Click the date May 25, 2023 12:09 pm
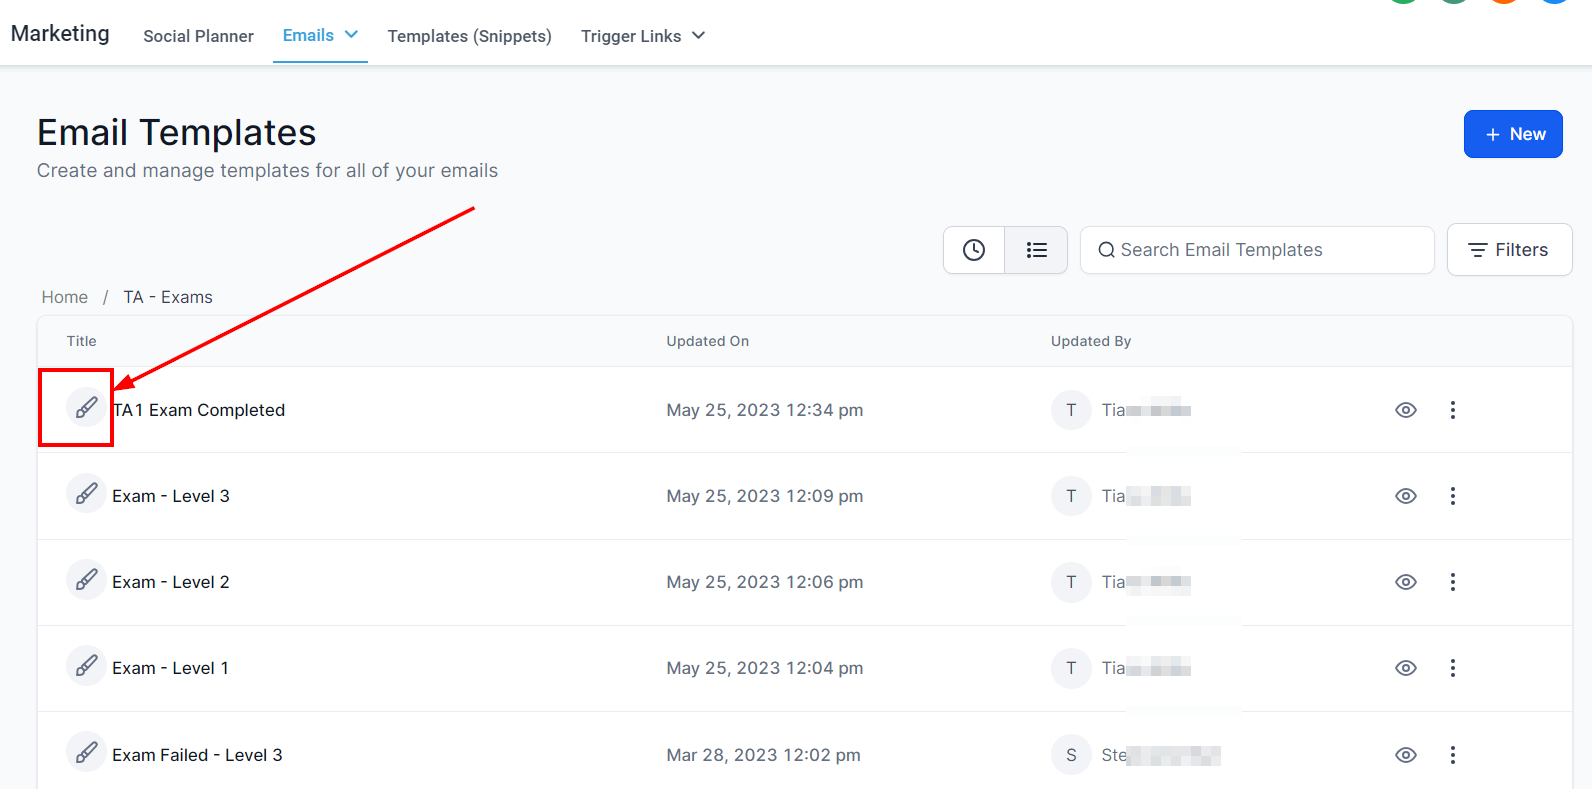The height and width of the screenshot is (789, 1592). point(765,496)
